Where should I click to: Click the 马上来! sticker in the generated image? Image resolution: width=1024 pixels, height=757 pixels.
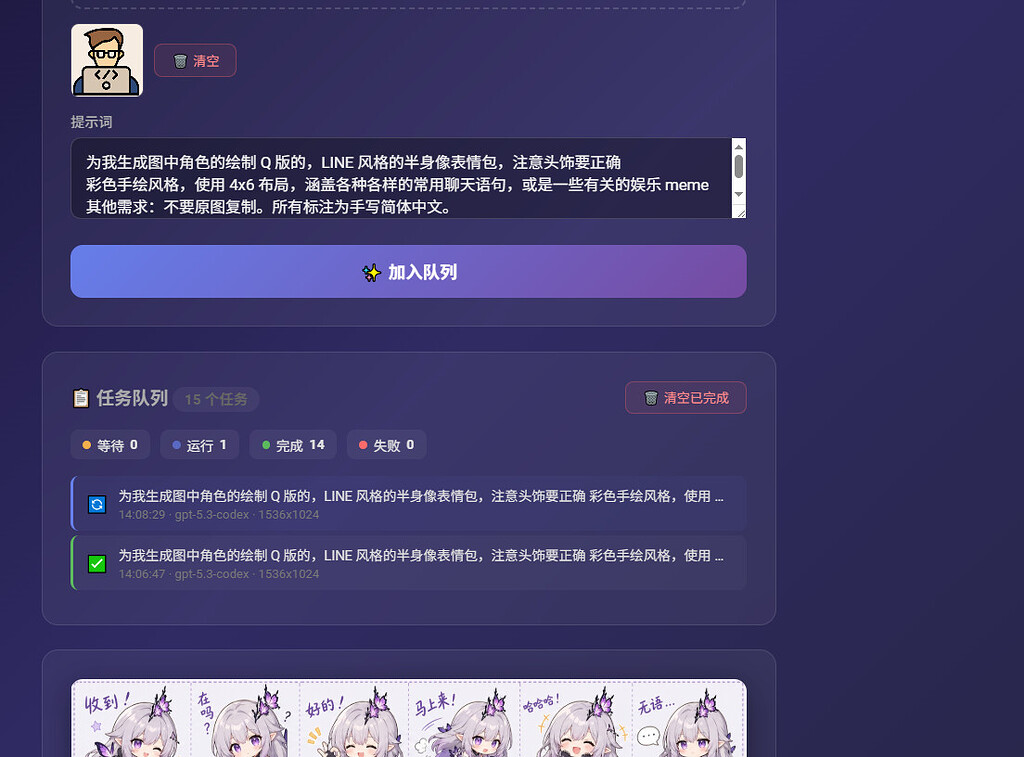464,721
